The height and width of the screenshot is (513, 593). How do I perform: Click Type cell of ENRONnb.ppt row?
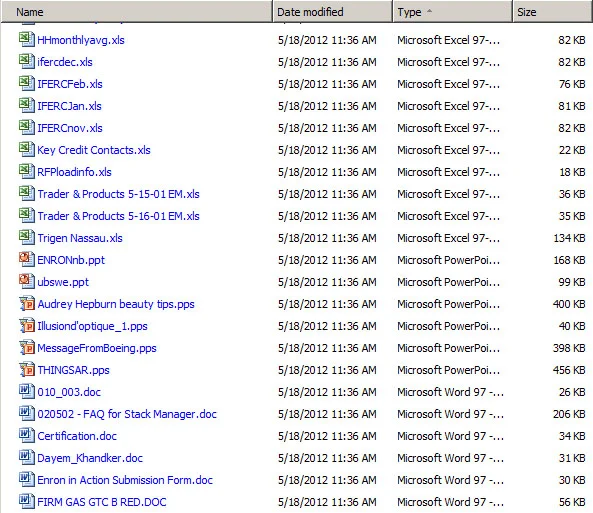449,260
